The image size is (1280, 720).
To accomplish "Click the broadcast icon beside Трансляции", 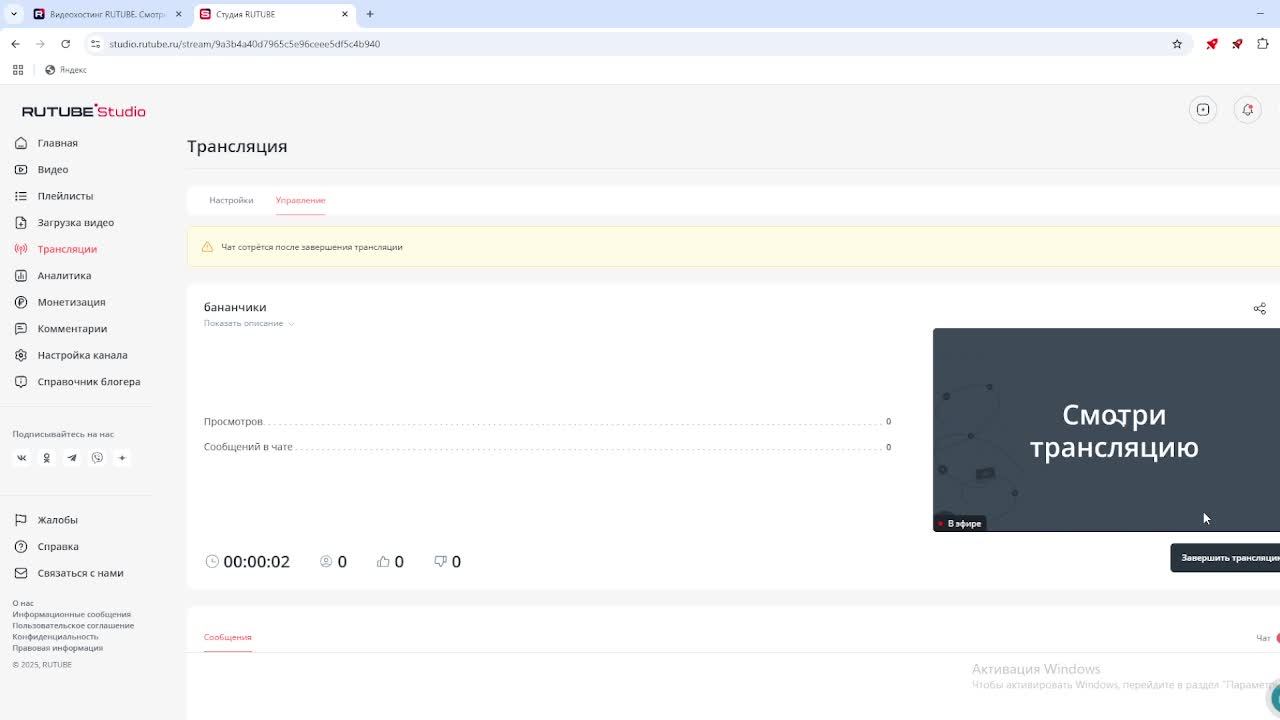I will pyautogui.click(x=21, y=249).
